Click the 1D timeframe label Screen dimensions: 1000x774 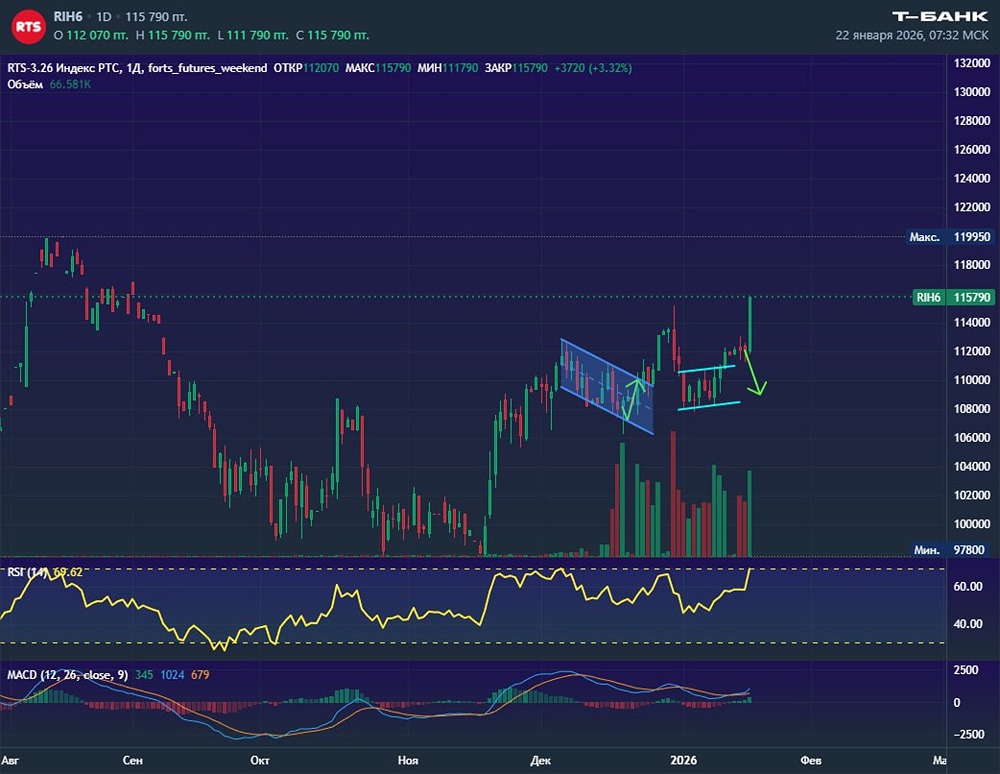(103, 17)
